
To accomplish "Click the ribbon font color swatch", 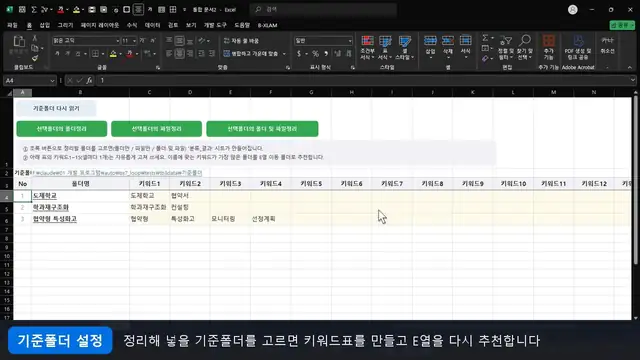I will coord(129,54).
